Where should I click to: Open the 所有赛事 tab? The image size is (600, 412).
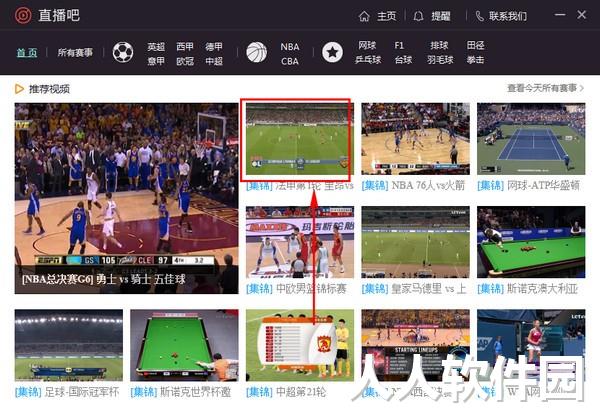pos(75,52)
